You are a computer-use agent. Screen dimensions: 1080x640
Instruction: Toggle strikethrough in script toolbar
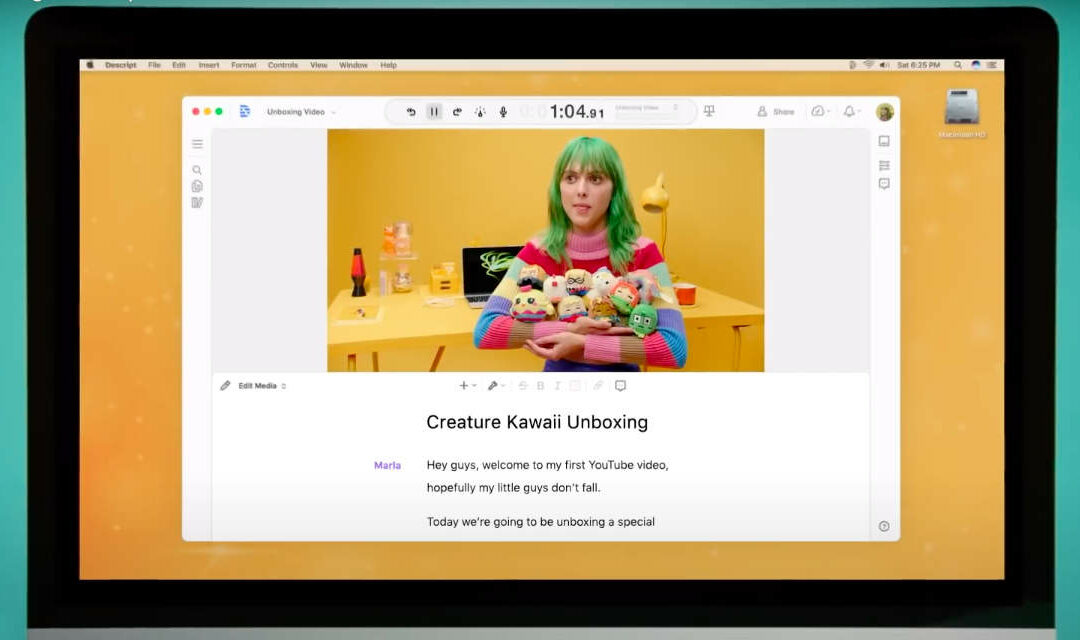[523, 386]
